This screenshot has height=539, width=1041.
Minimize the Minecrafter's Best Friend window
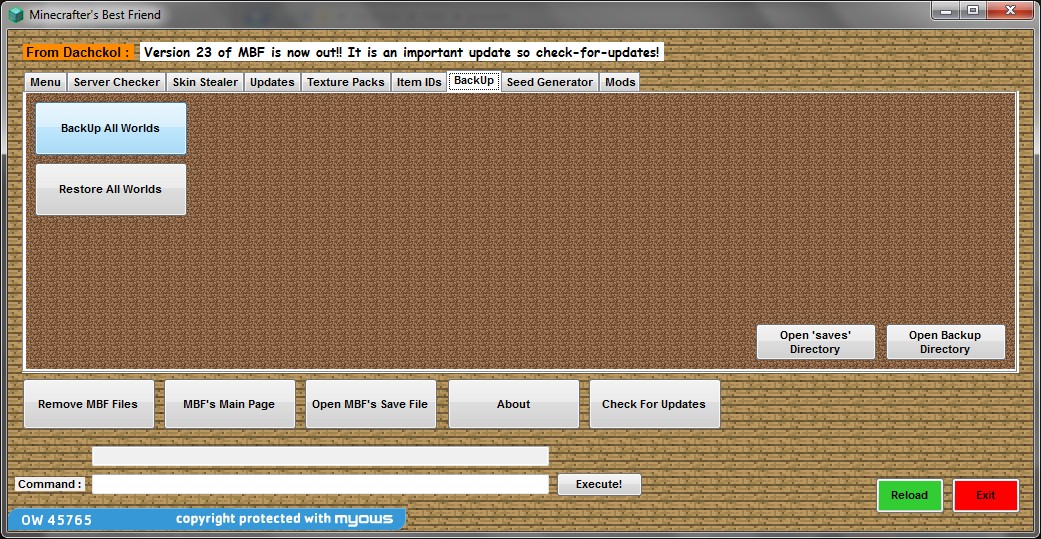point(945,11)
